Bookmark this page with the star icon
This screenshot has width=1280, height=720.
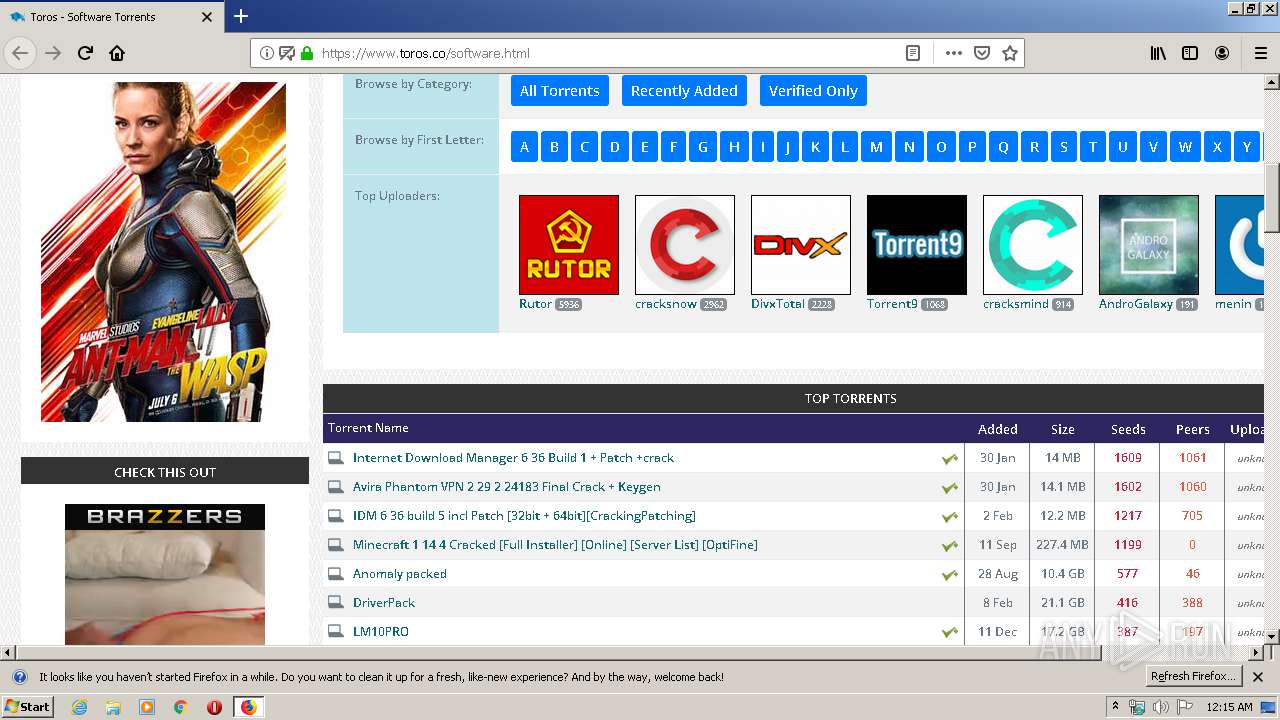[x=1010, y=53]
